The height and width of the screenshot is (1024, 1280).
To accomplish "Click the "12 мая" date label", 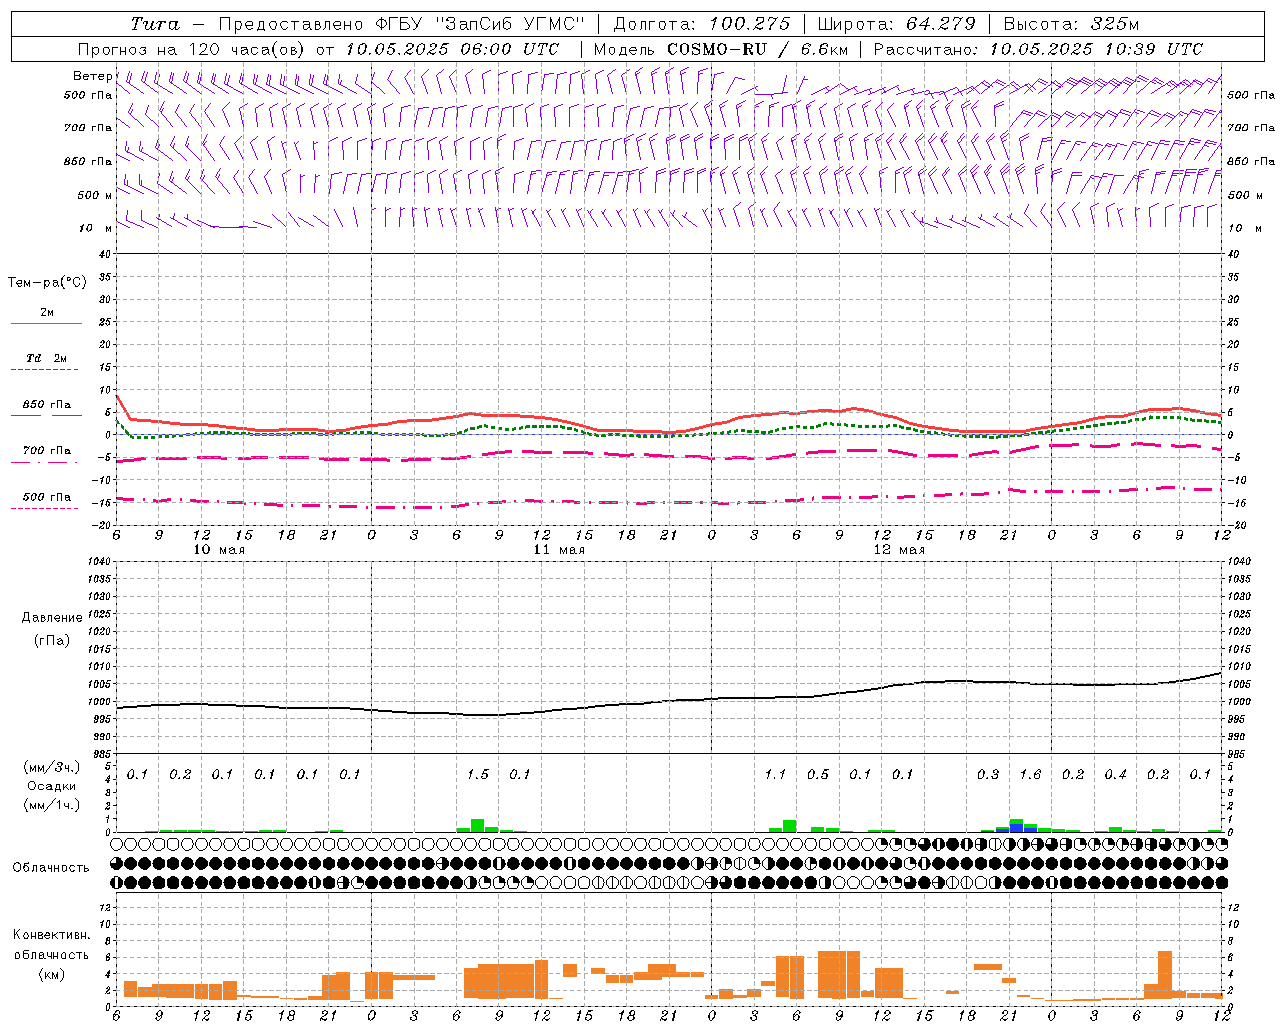I will (x=899, y=550).
